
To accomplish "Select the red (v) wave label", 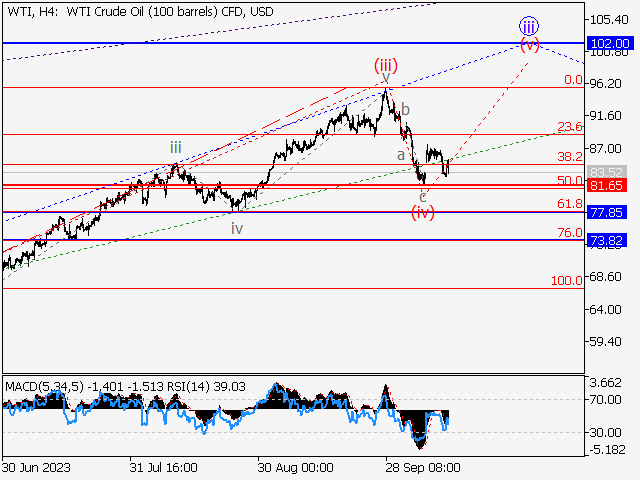I will tap(529, 44).
